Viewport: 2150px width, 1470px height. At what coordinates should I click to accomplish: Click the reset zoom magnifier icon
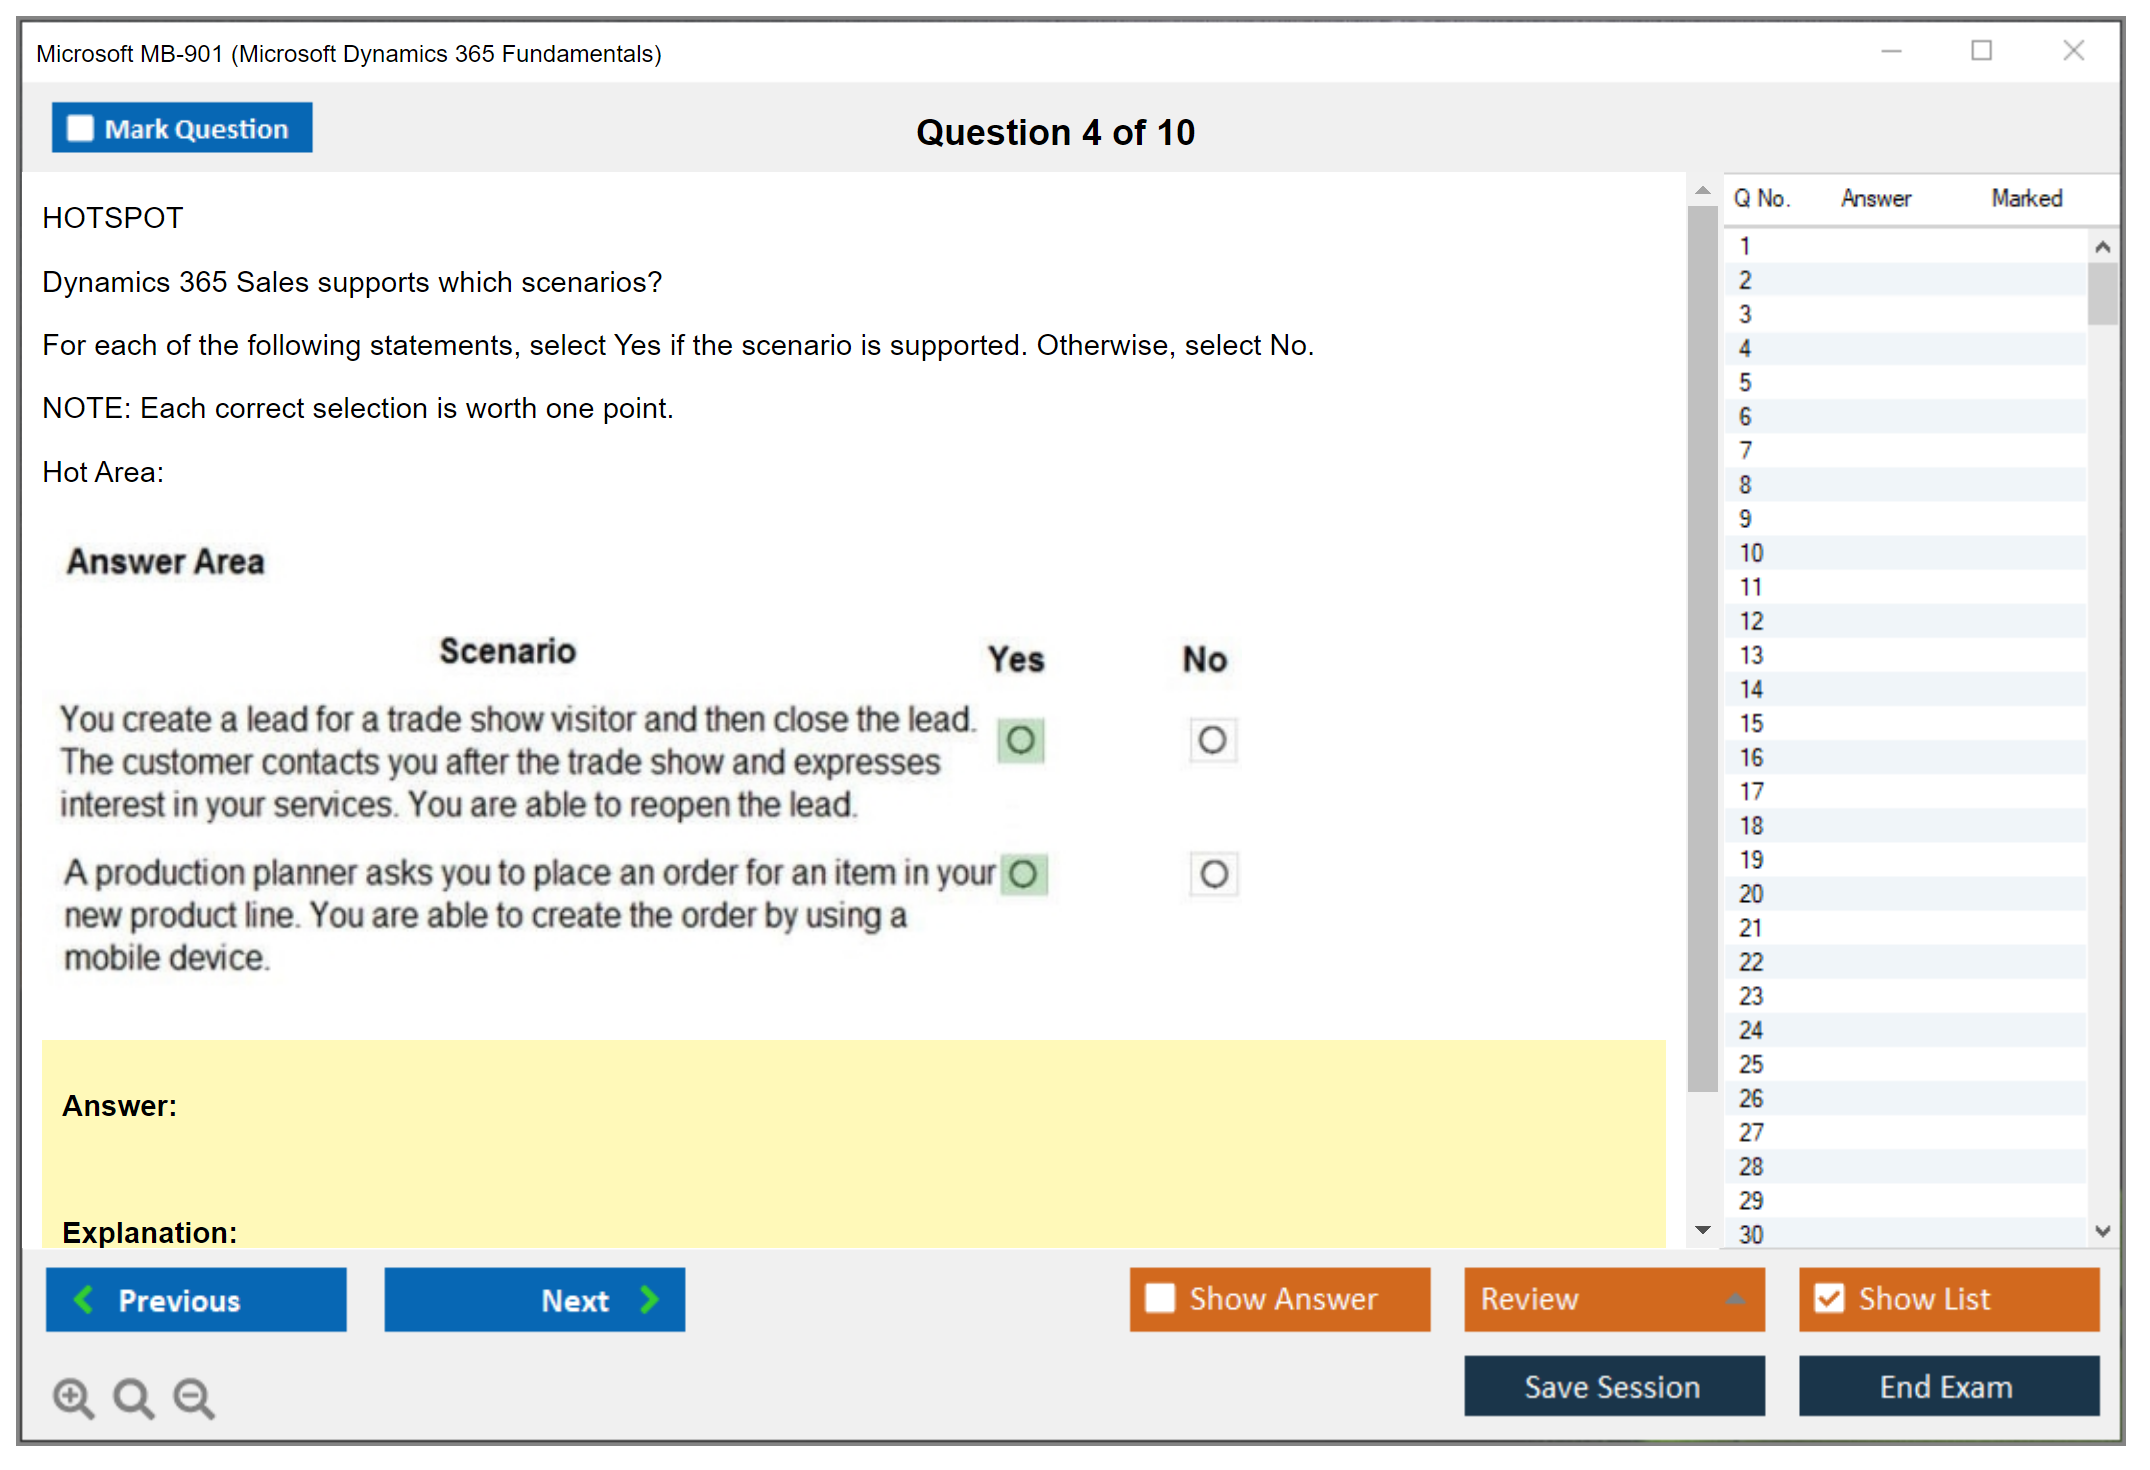point(133,1397)
